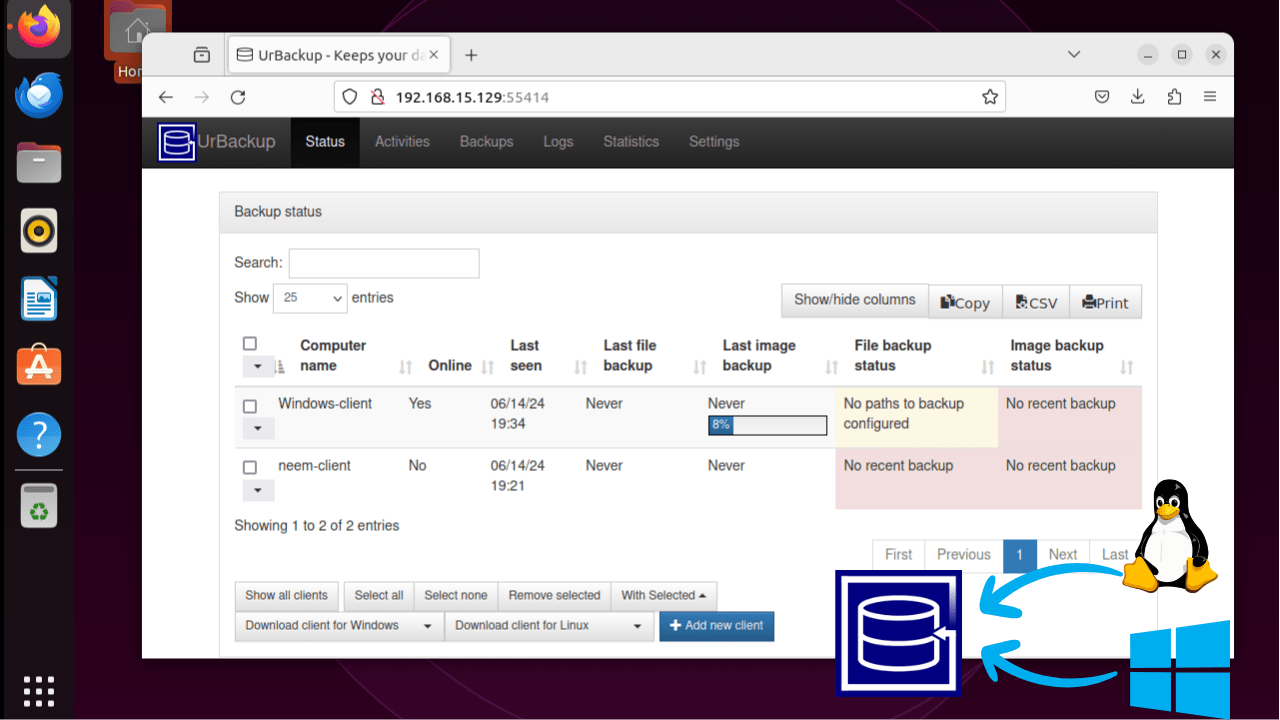The width and height of the screenshot is (1280, 720).
Task: Open the With Selected dropdown
Action: tap(663, 596)
